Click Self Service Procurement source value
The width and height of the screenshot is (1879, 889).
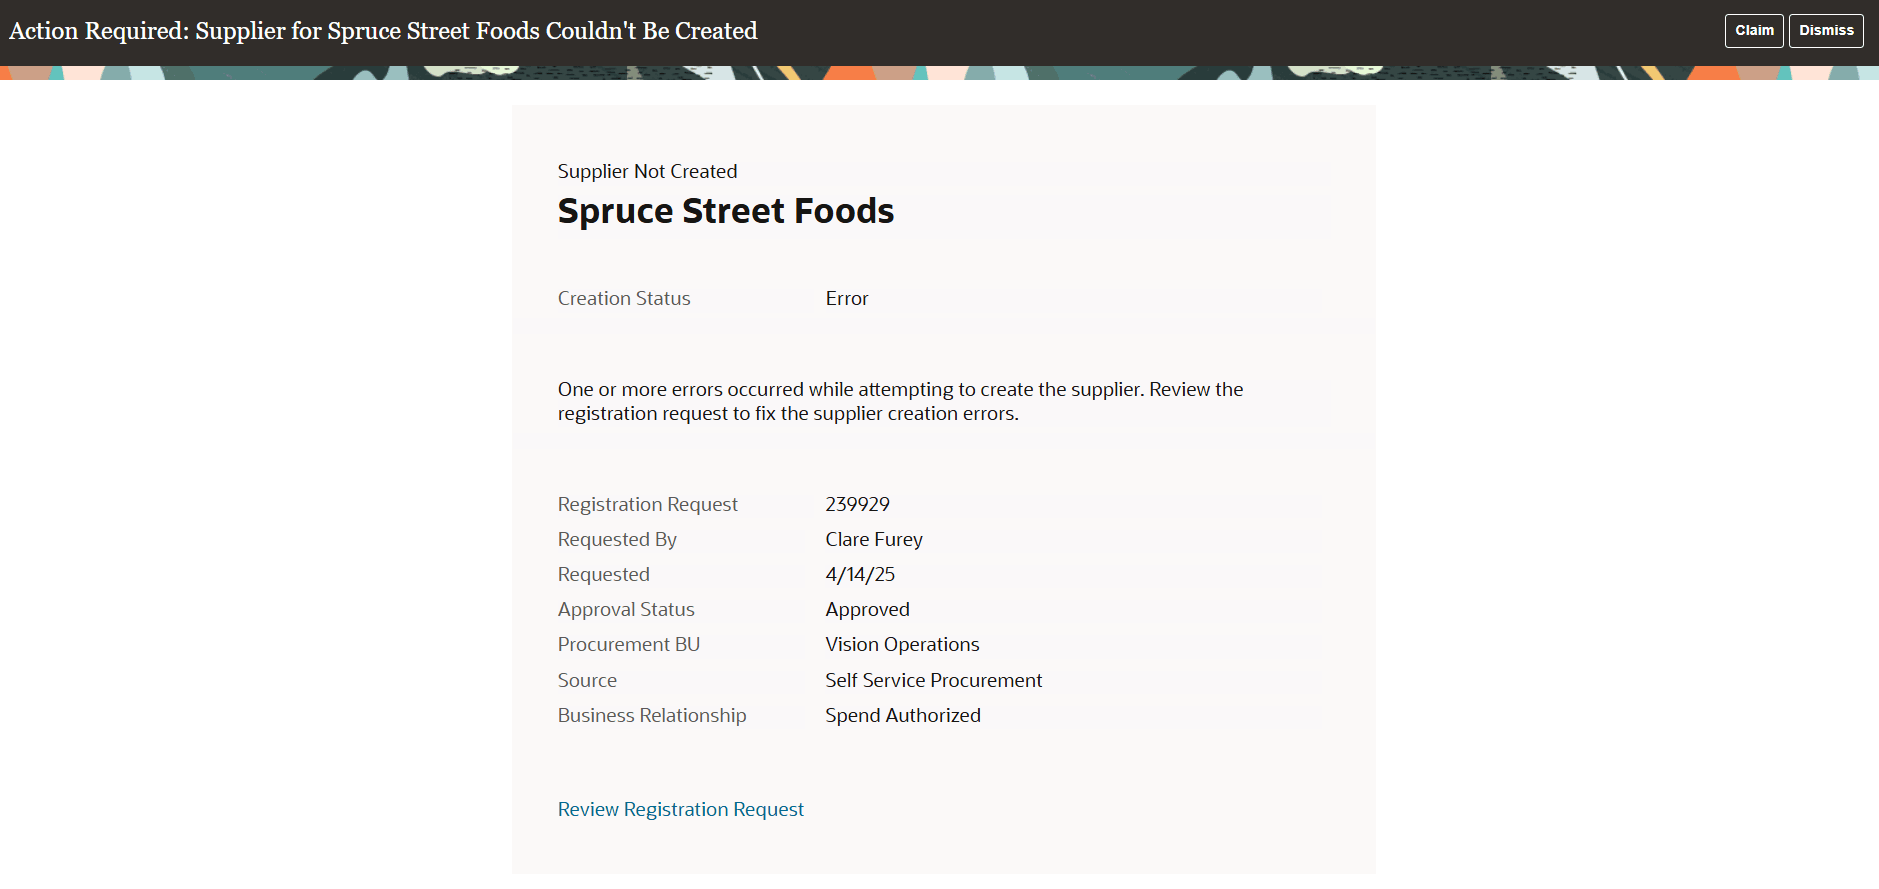click(x=932, y=680)
